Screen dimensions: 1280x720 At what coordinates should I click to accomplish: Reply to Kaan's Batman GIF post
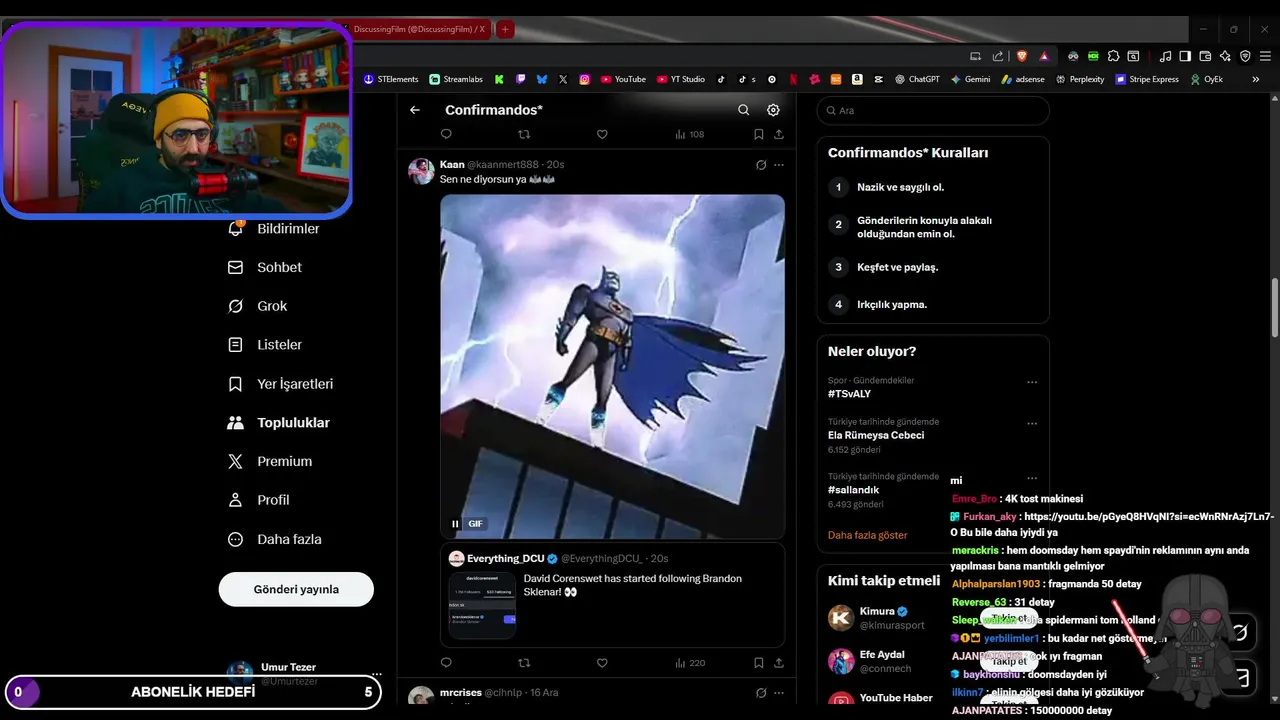(x=446, y=662)
